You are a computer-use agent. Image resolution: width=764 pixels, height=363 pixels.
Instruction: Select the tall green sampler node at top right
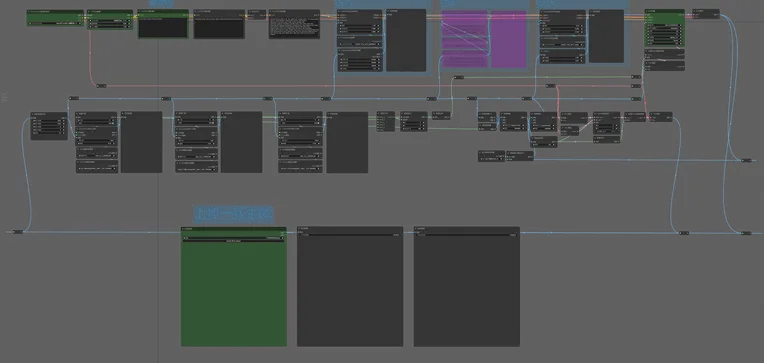point(665,28)
